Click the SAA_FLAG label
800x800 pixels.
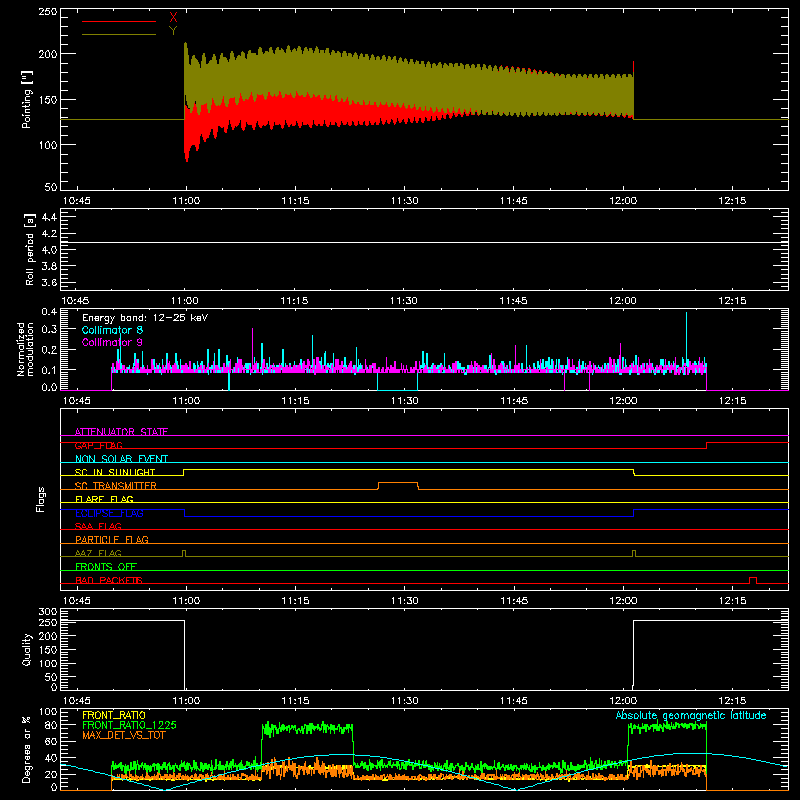[x=98, y=526]
